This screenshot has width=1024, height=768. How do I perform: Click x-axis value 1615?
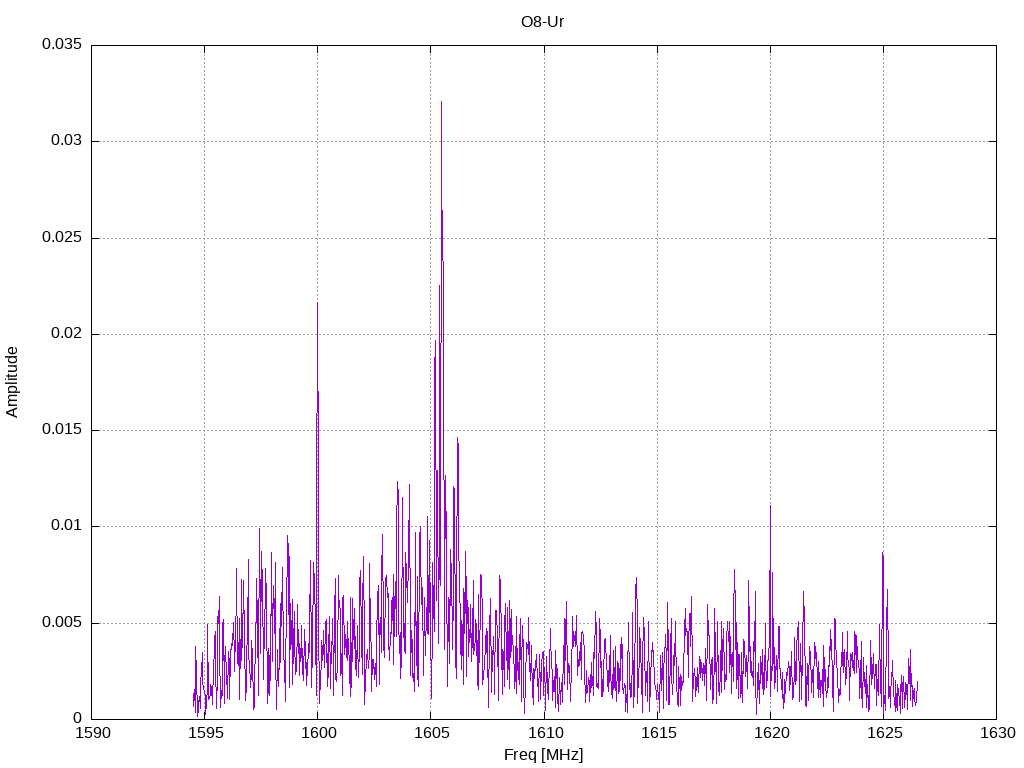658,733
